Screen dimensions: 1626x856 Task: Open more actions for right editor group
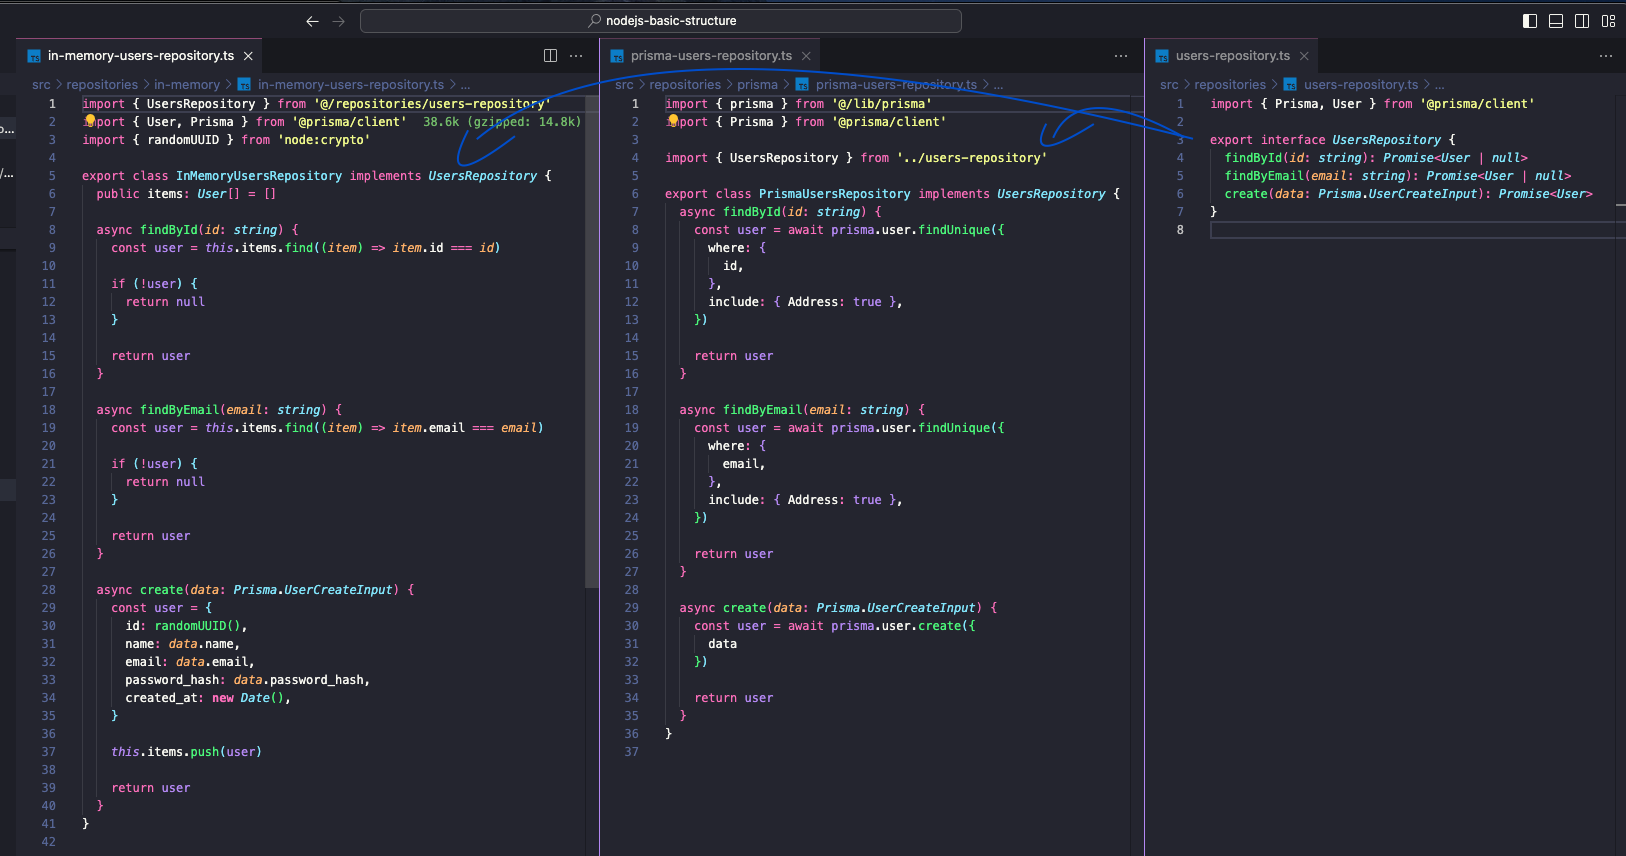coord(1606,56)
